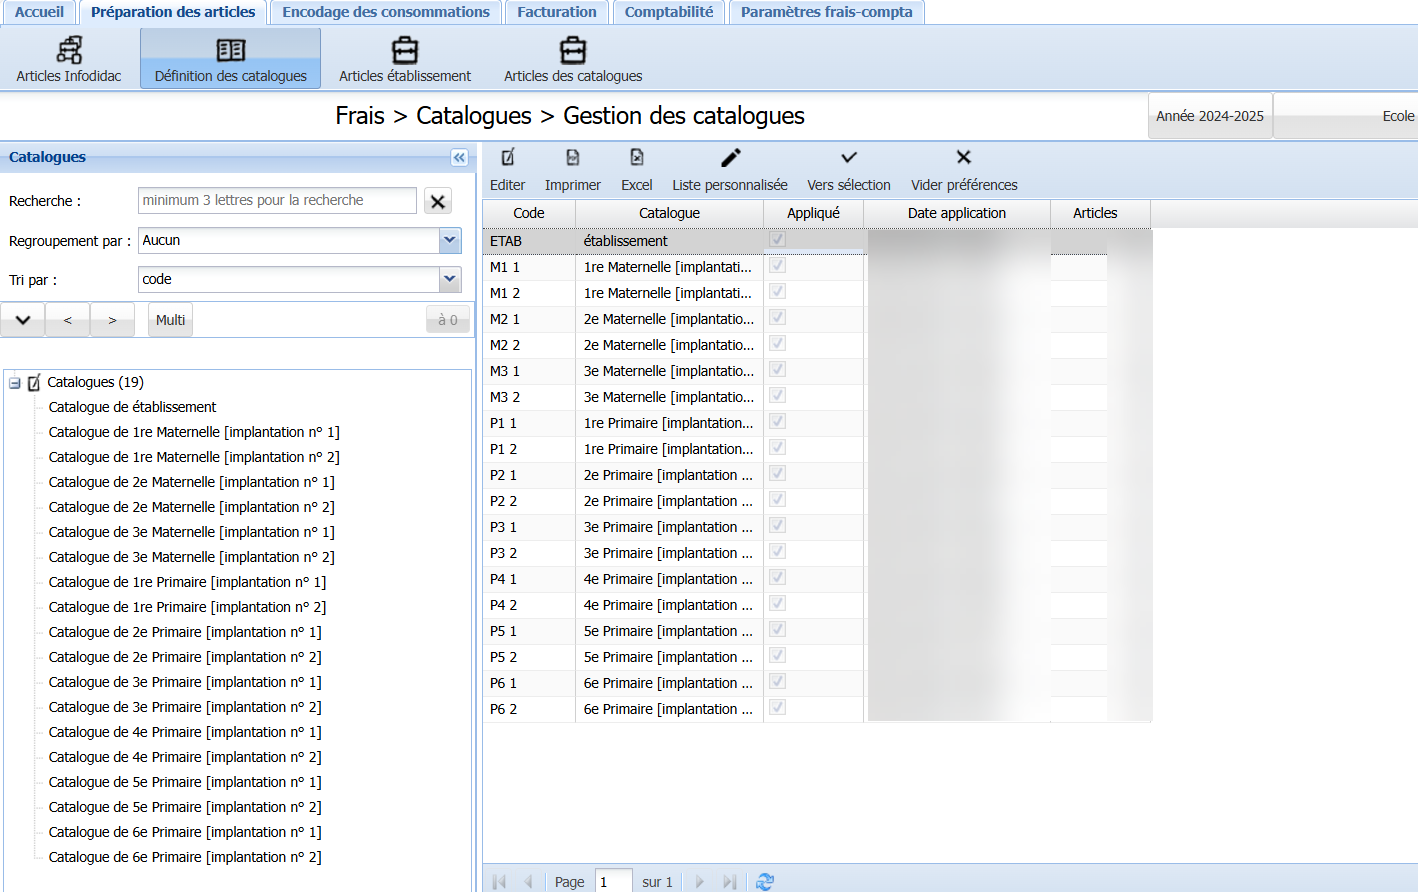Refresh the grid using the reload icon
Image resolution: width=1418 pixels, height=892 pixels.
(x=765, y=881)
